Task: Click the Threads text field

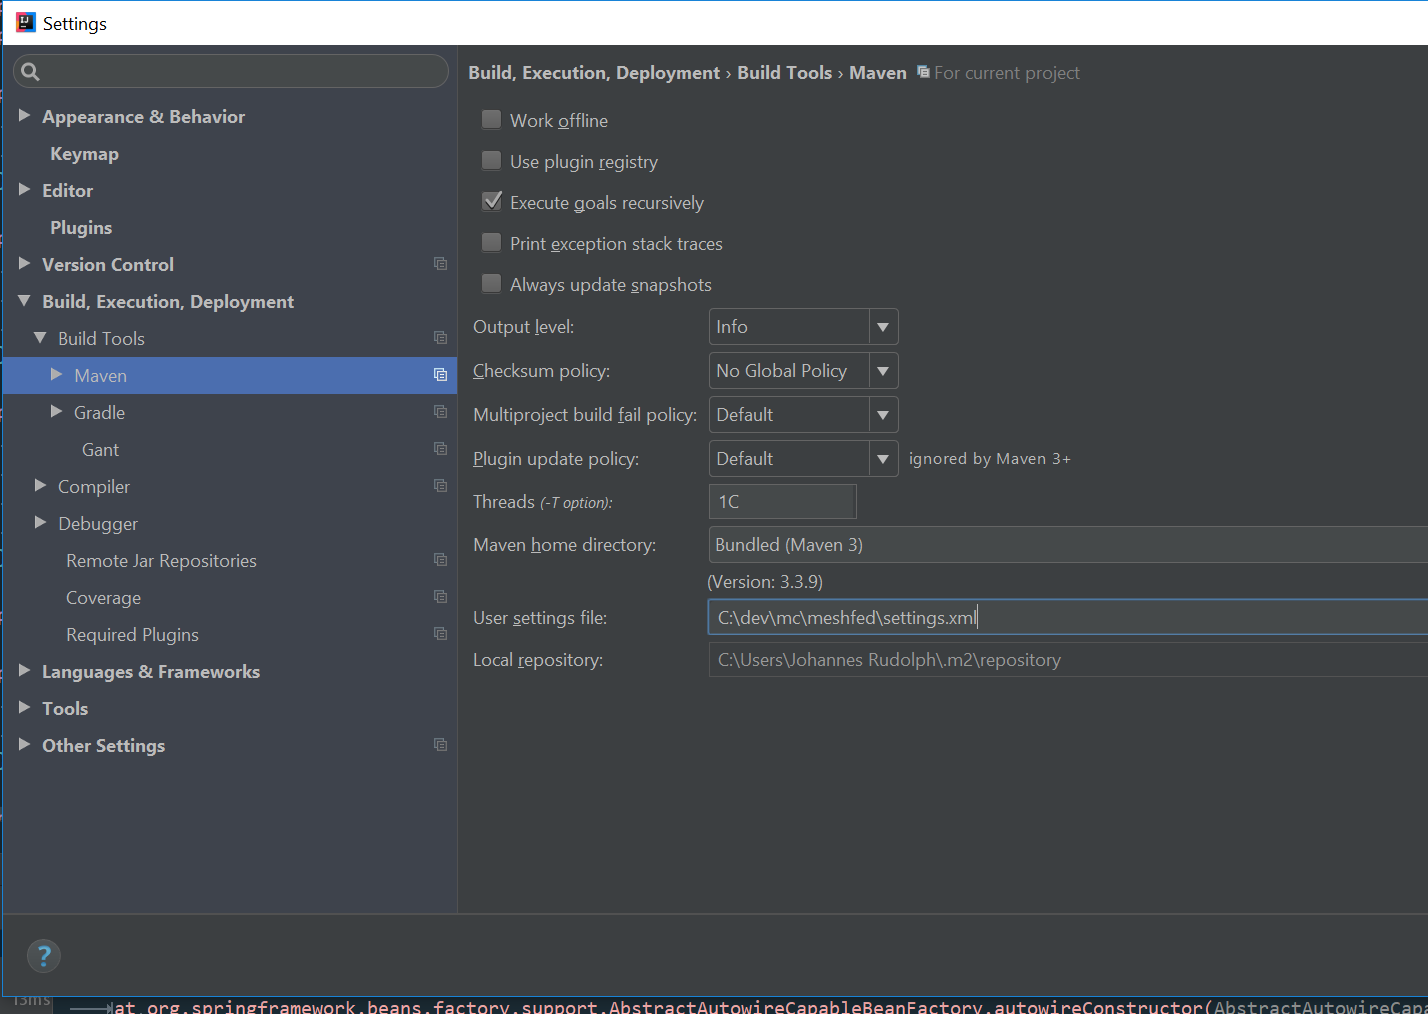Action: point(782,502)
